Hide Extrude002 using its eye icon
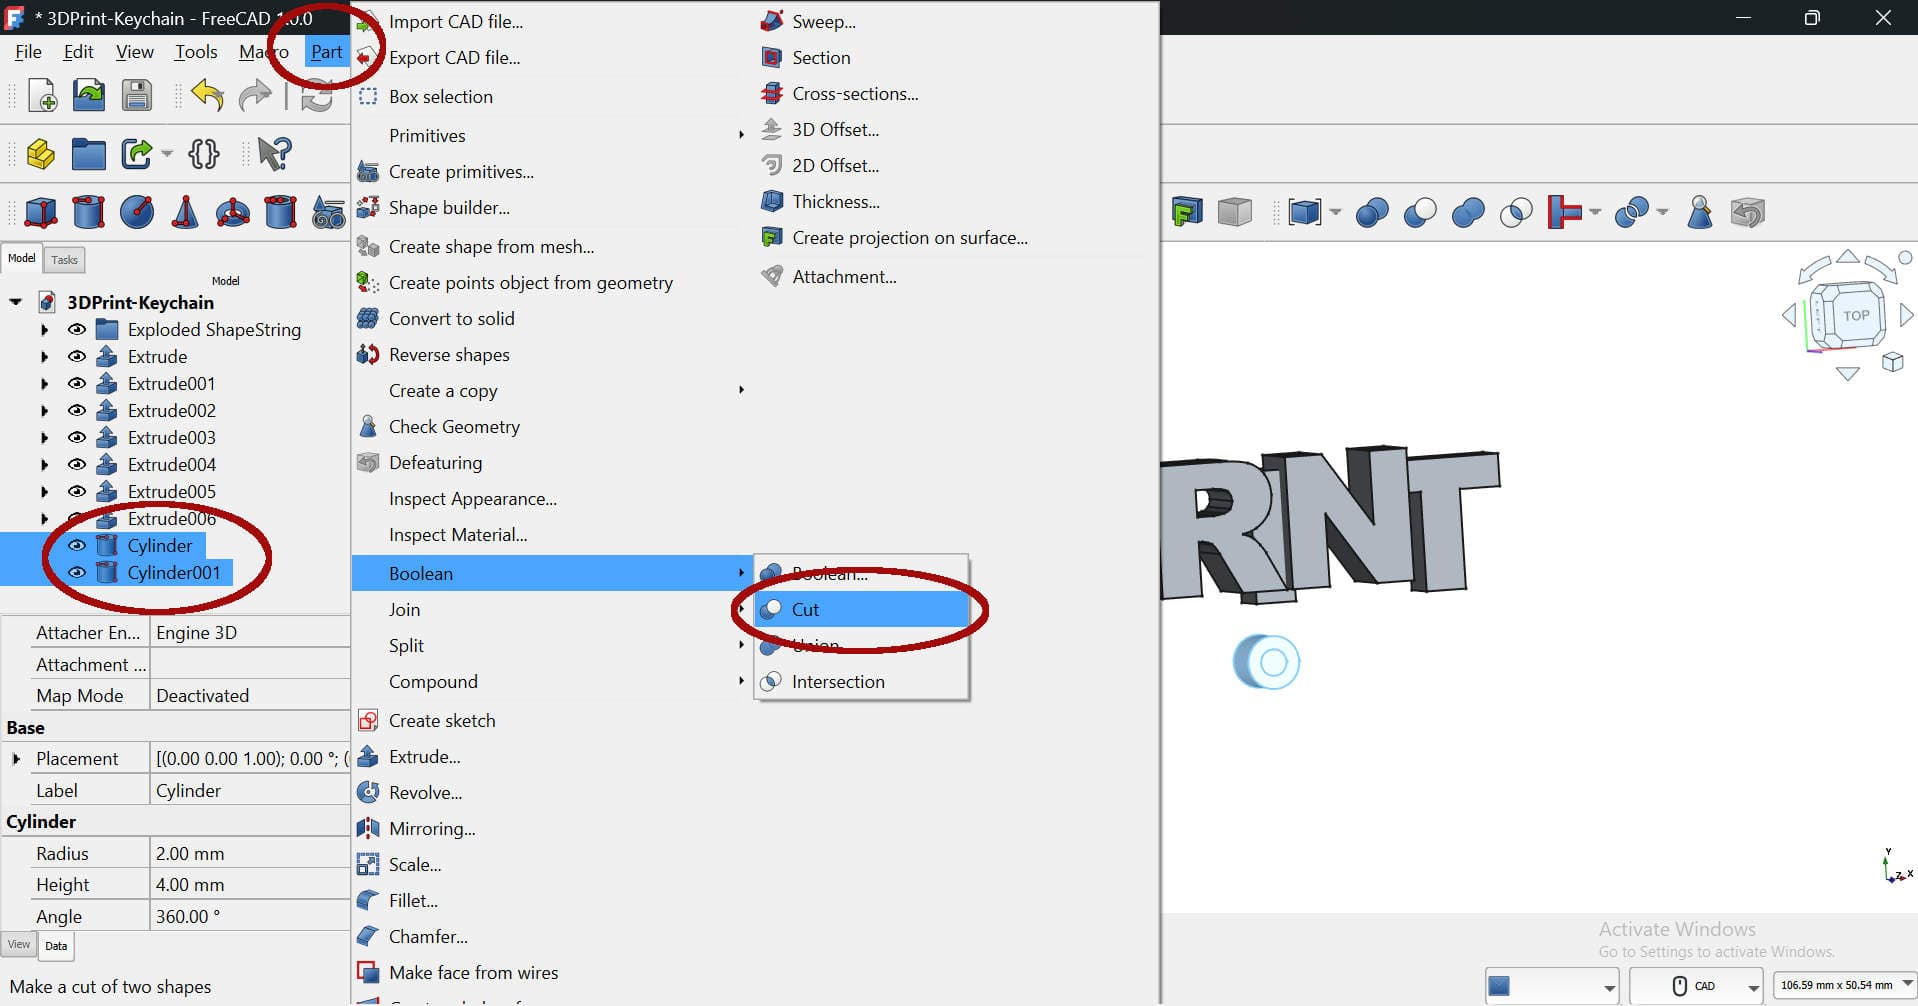Screen dimensions: 1918x1006 pyautogui.click(x=76, y=410)
